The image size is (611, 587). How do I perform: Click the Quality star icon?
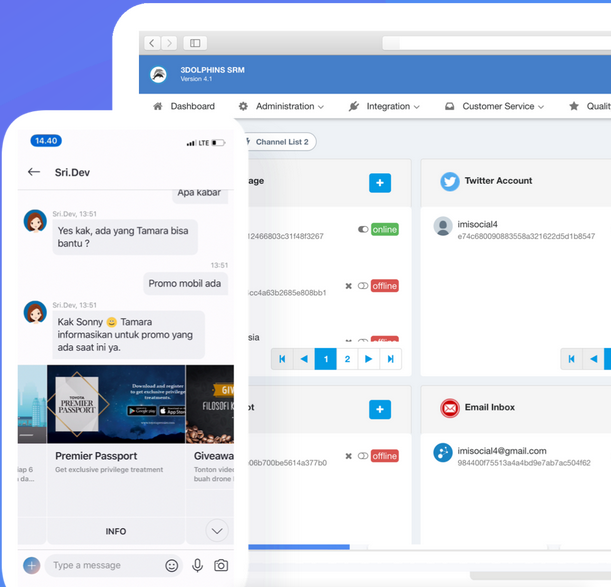(x=574, y=106)
